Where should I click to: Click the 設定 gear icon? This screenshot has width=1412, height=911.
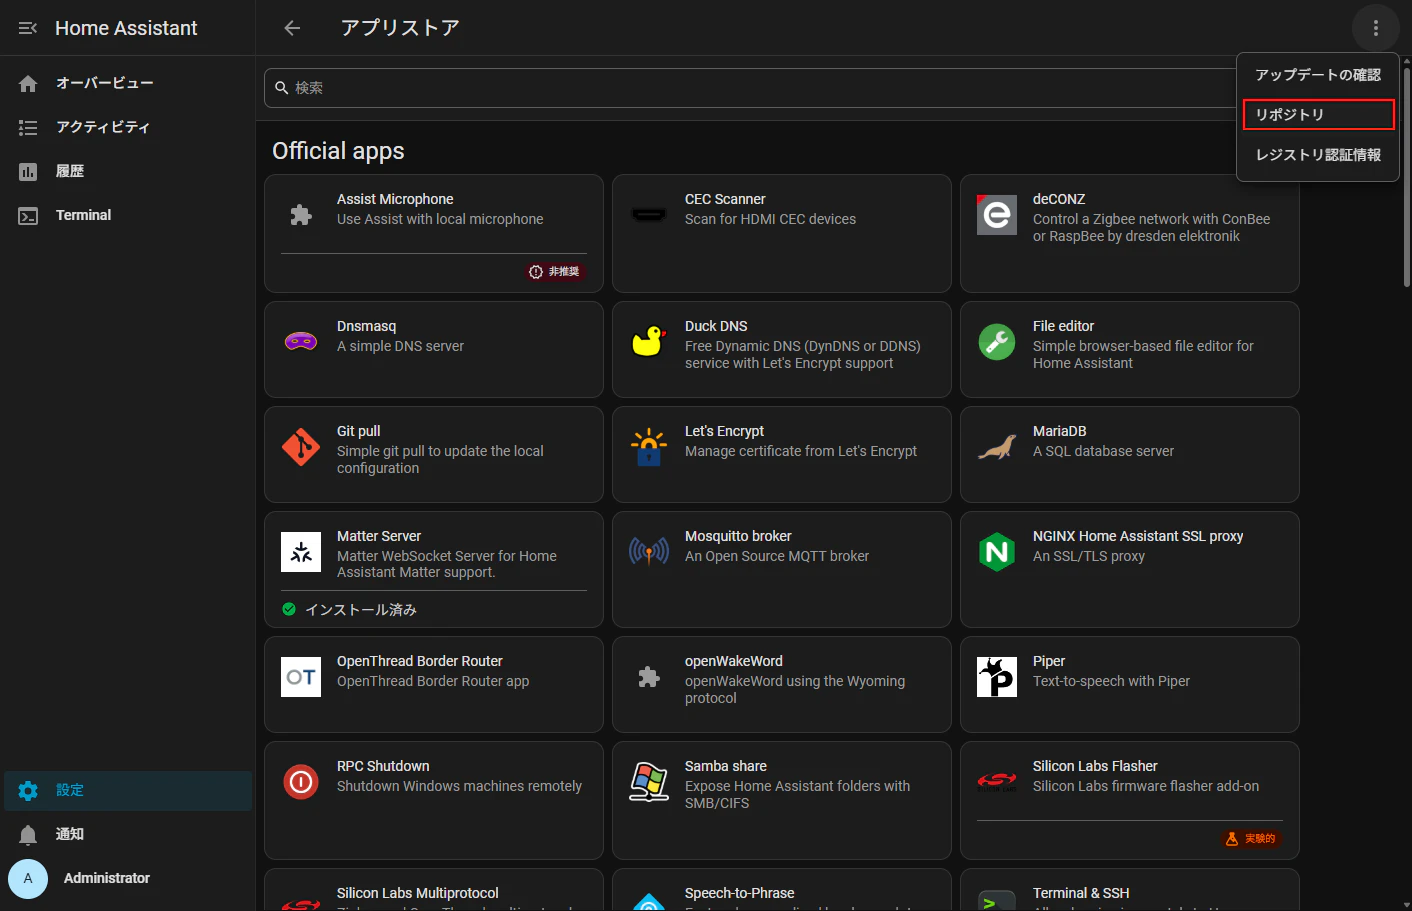[28, 790]
